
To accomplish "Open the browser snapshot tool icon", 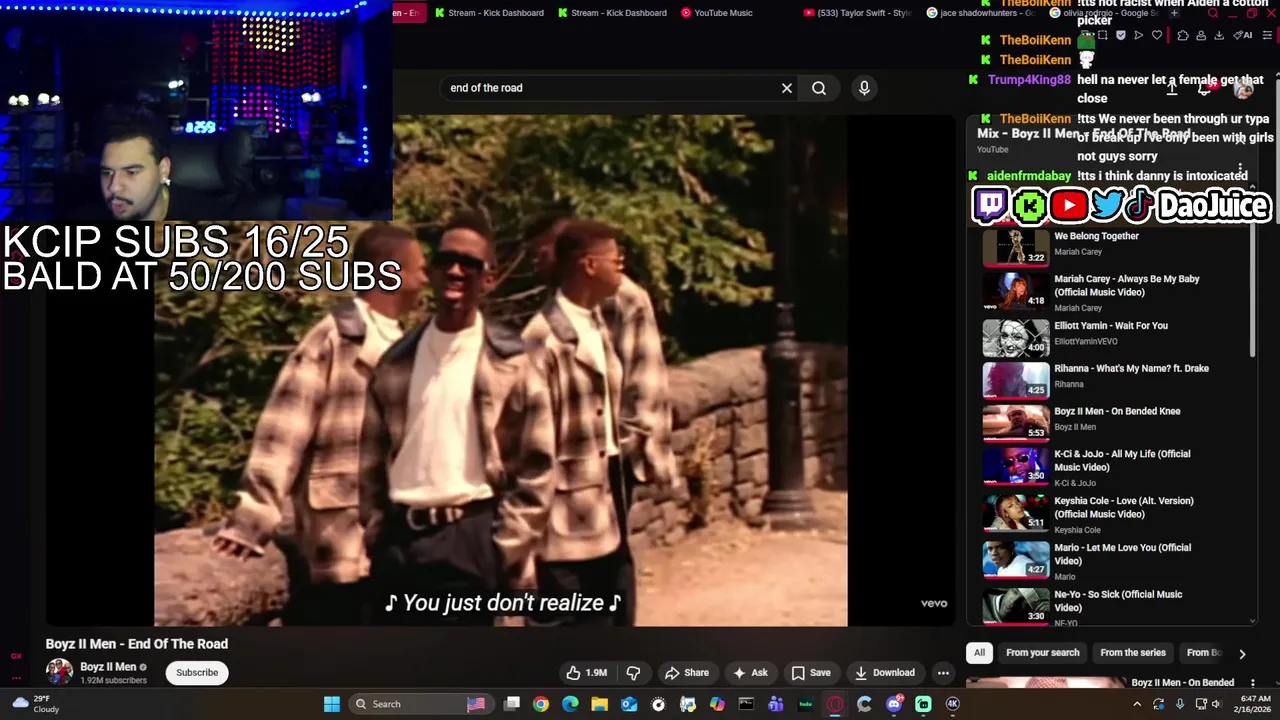I will coord(1102,35).
